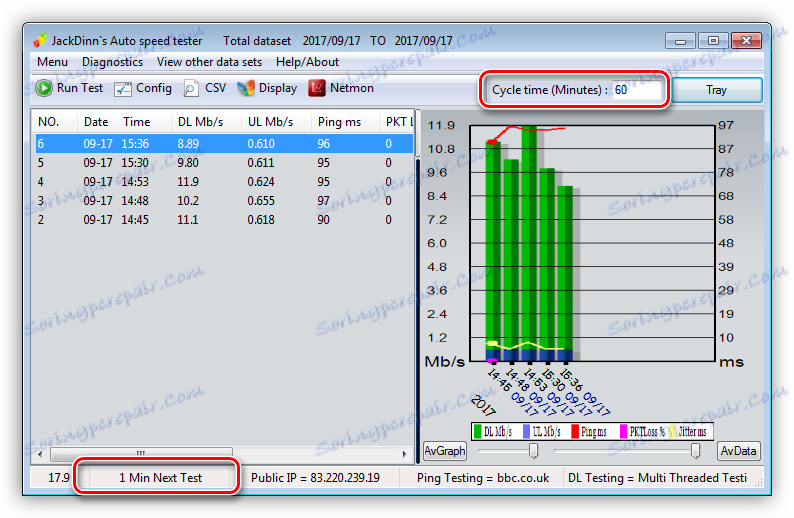Click the Public IP status entry
The image size is (794, 518).
coord(315,478)
